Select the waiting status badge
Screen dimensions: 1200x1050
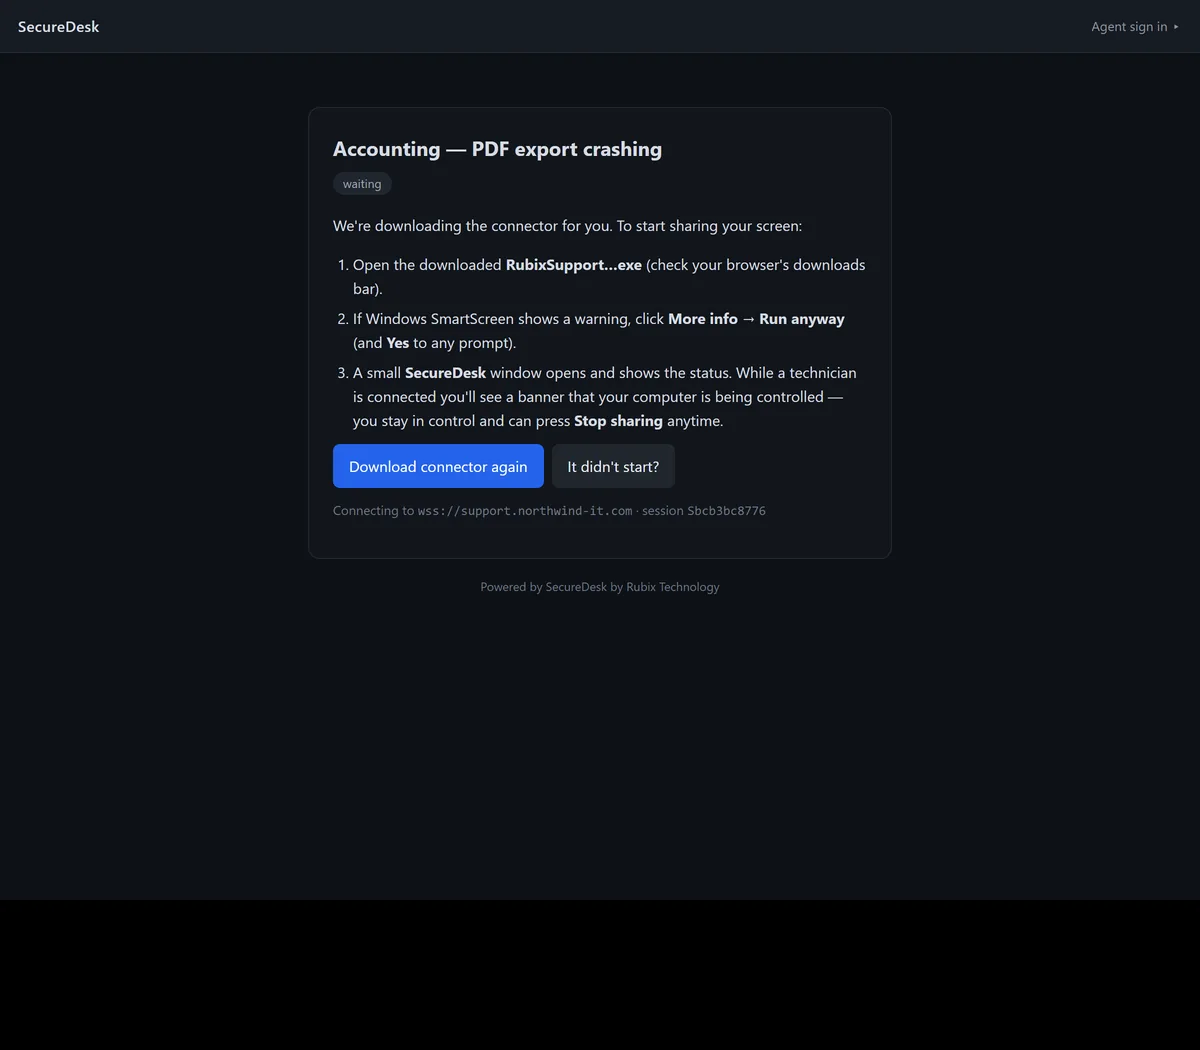pyautogui.click(x=362, y=184)
